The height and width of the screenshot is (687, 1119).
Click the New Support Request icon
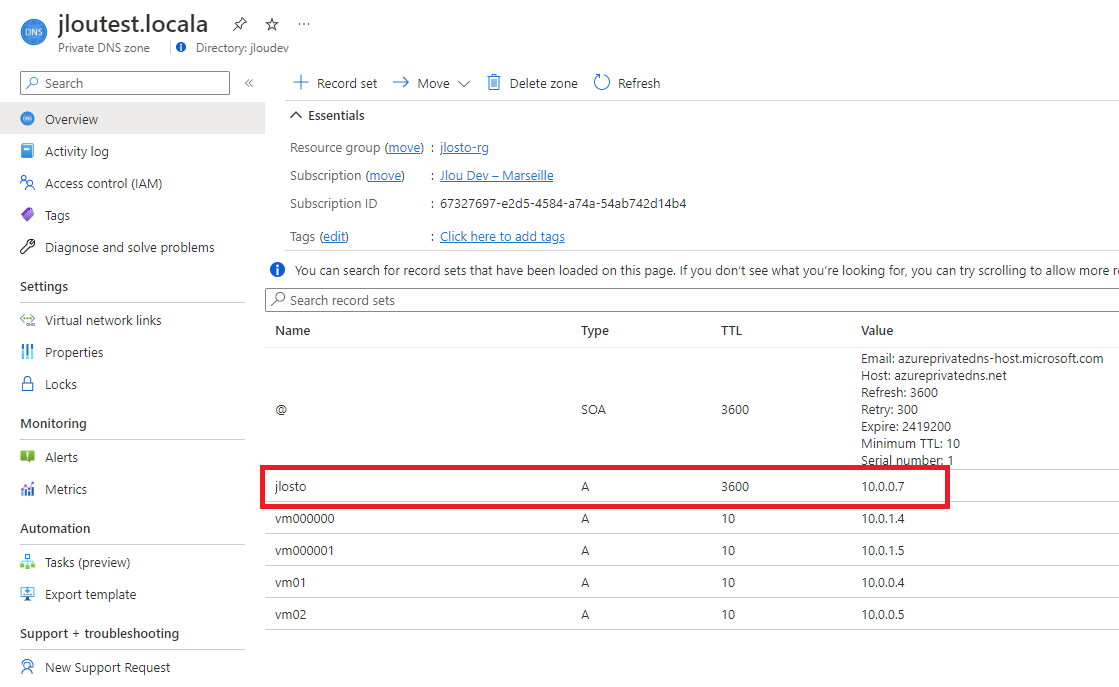(27, 667)
